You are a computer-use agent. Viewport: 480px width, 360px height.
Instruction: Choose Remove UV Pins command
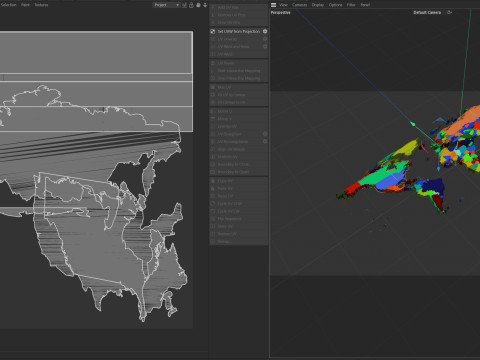point(239,15)
